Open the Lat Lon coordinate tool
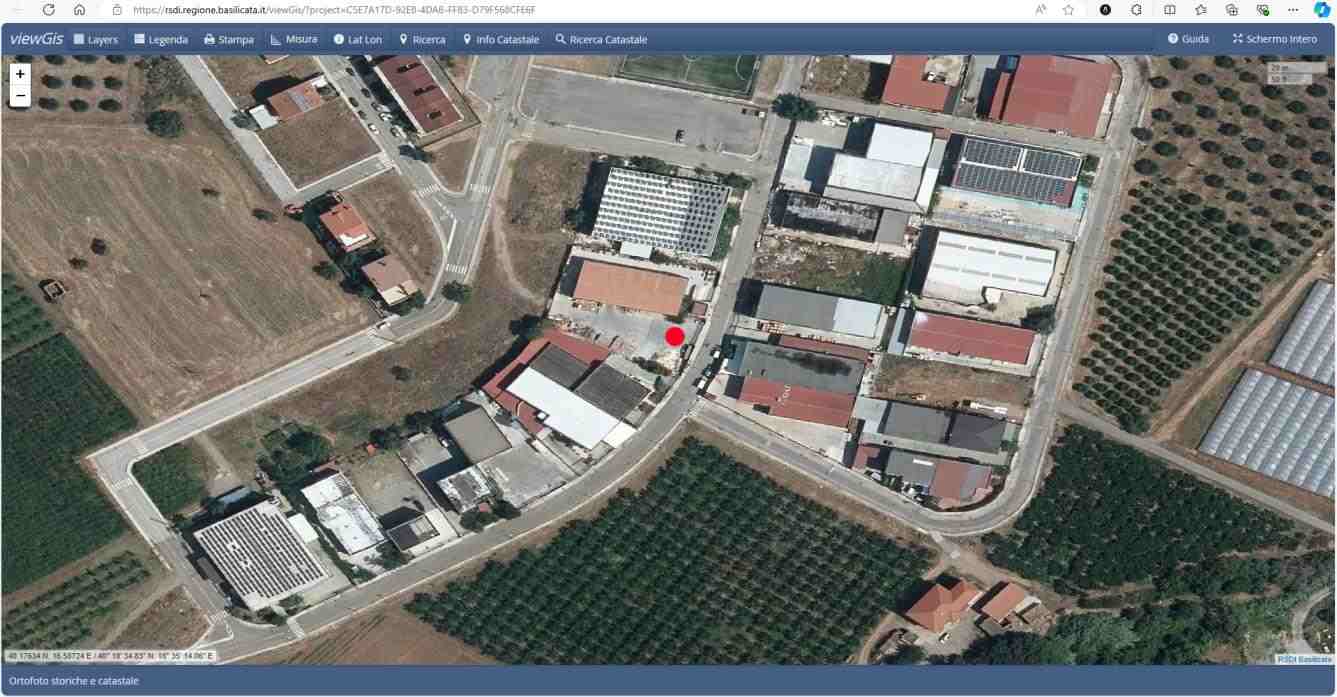This screenshot has width=1337, height=697. tap(358, 39)
